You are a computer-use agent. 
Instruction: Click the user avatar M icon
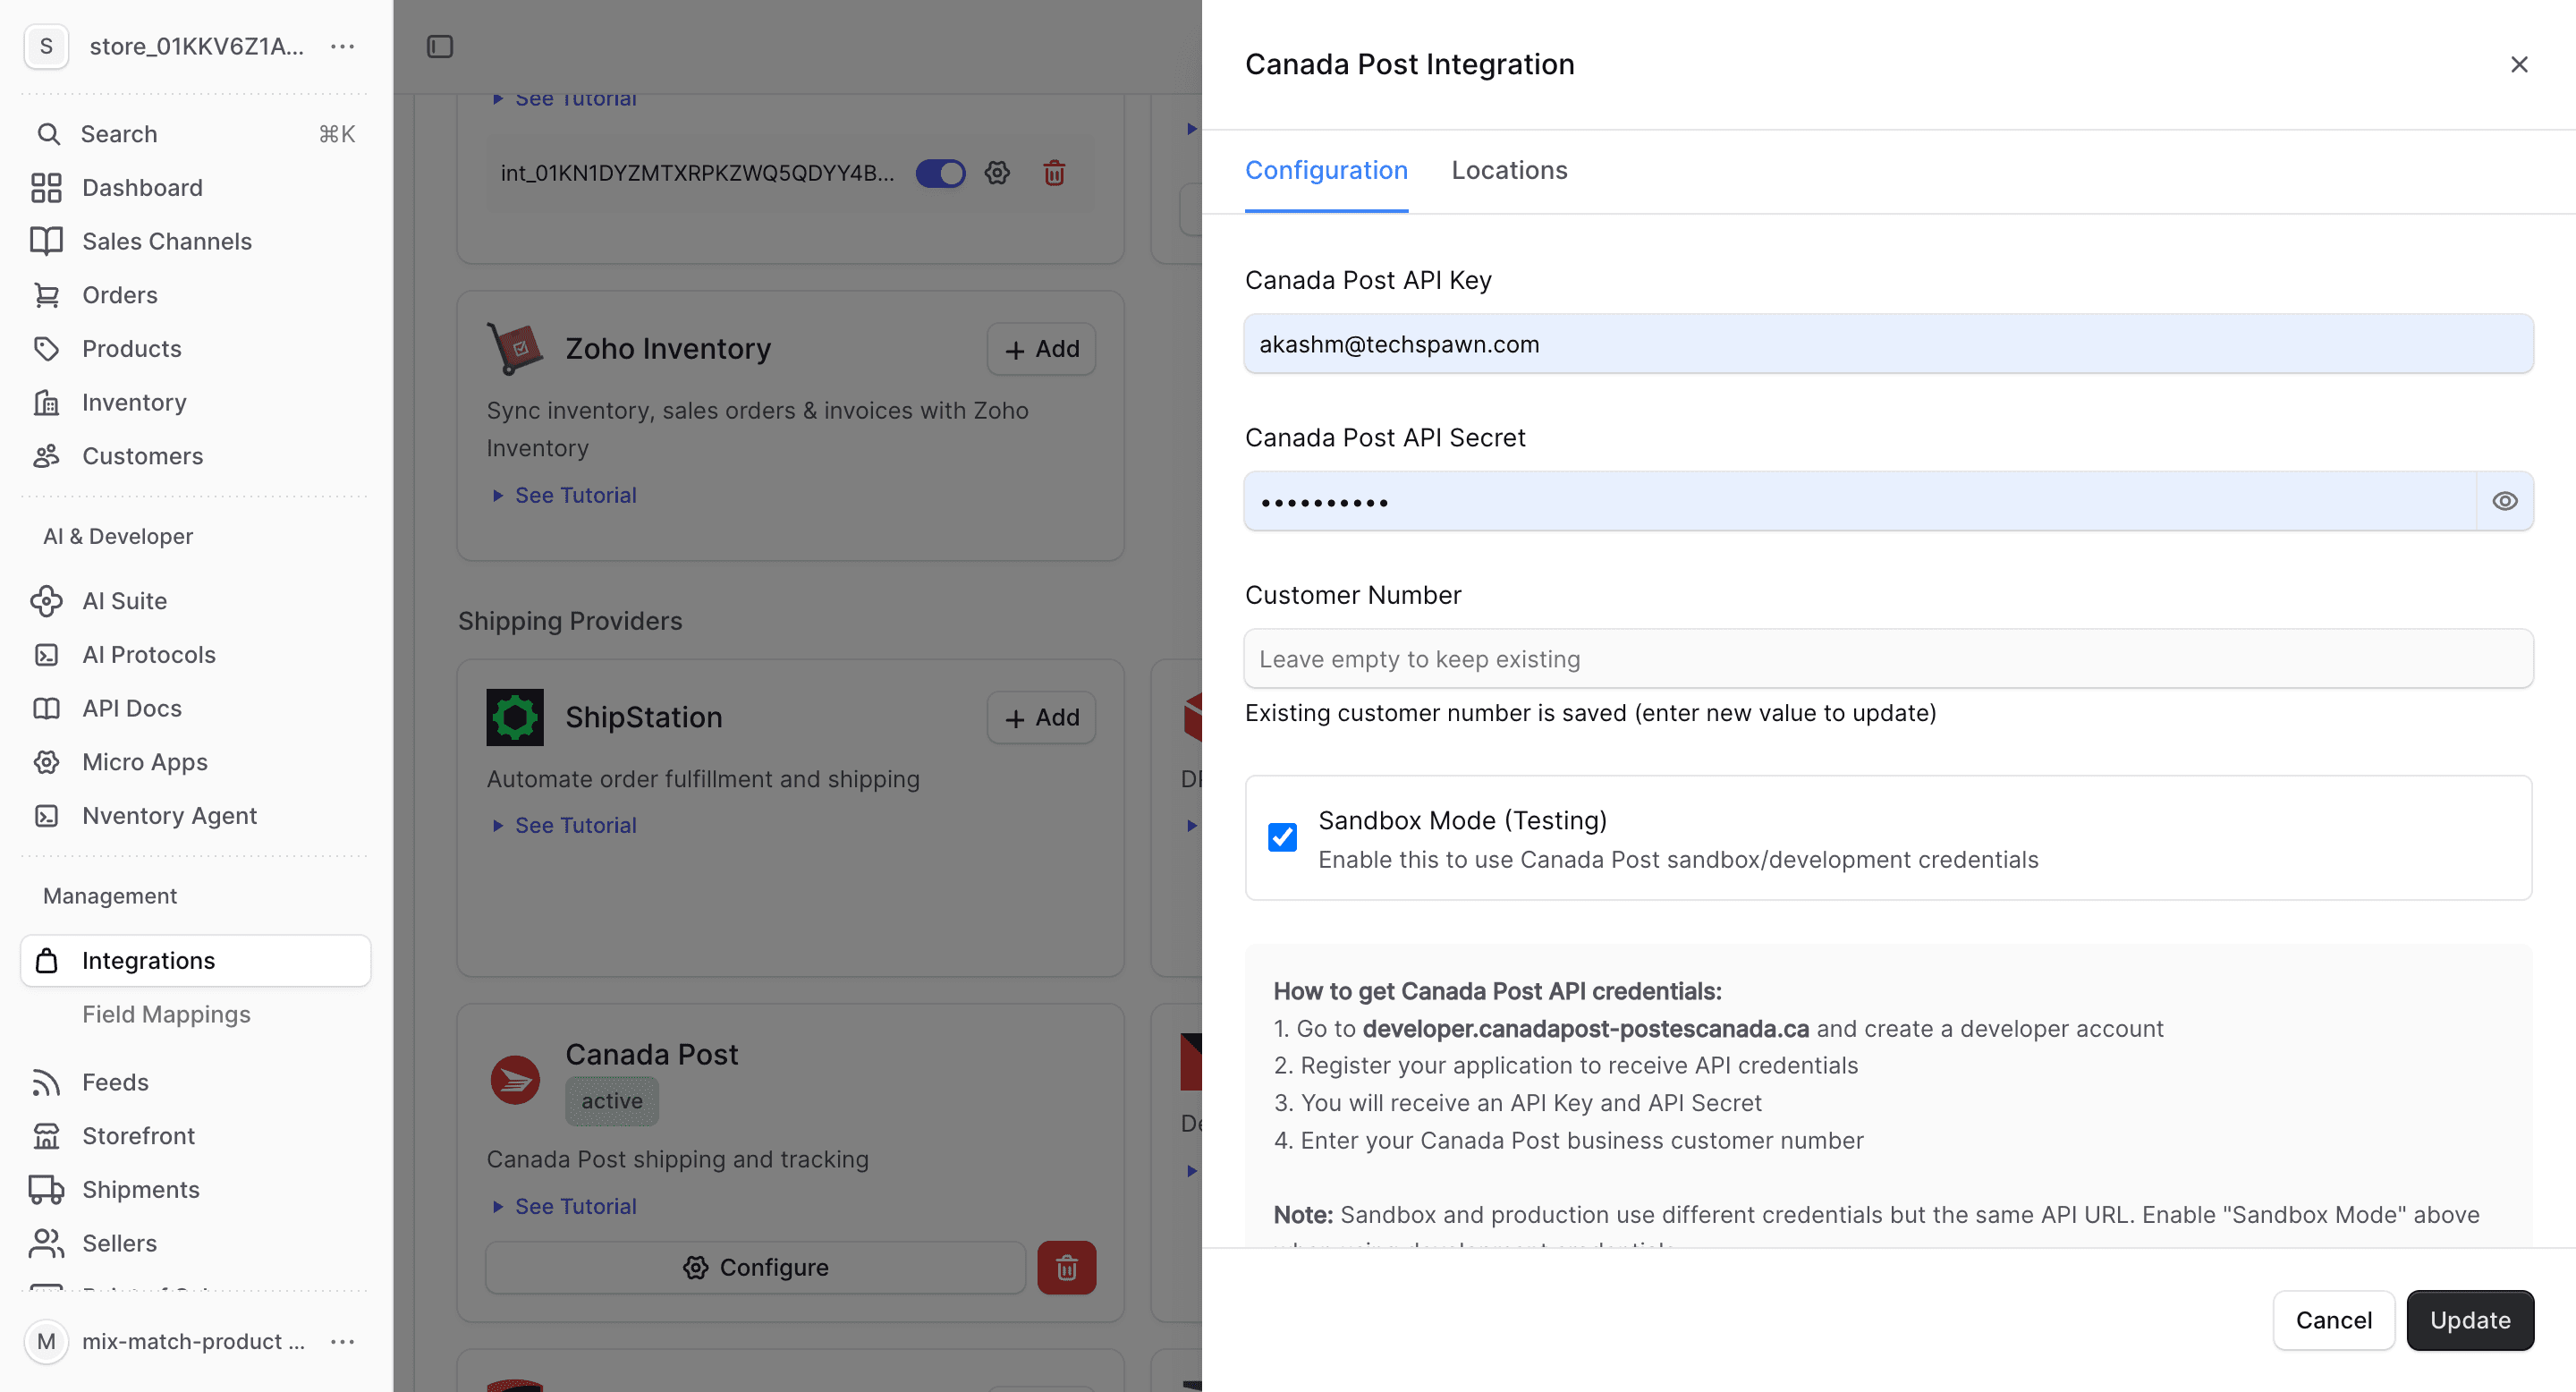pyautogui.click(x=46, y=1342)
